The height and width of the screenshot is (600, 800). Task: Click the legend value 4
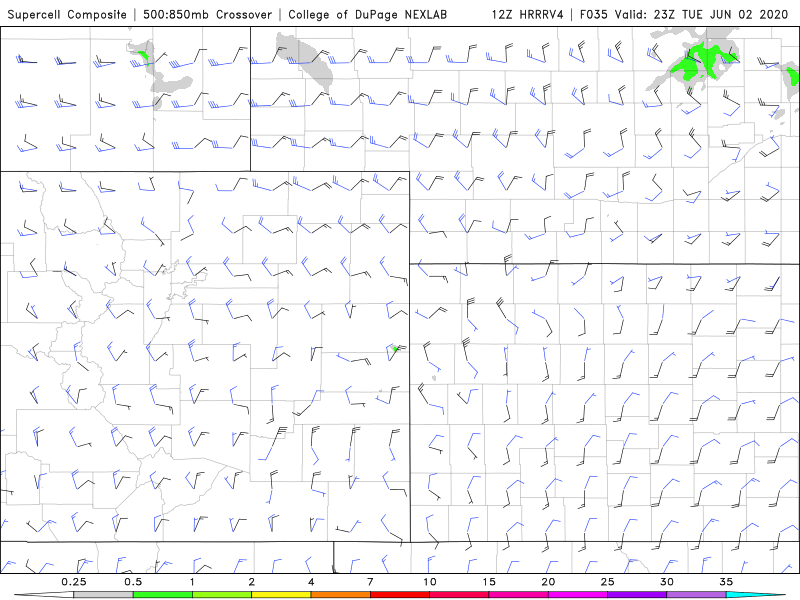(311, 582)
